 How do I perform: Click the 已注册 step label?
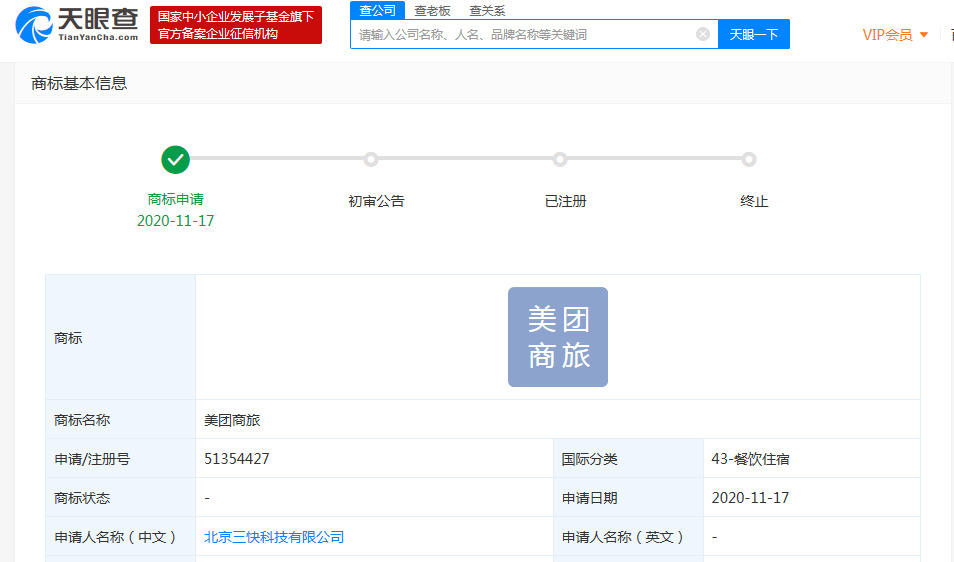click(565, 201)
